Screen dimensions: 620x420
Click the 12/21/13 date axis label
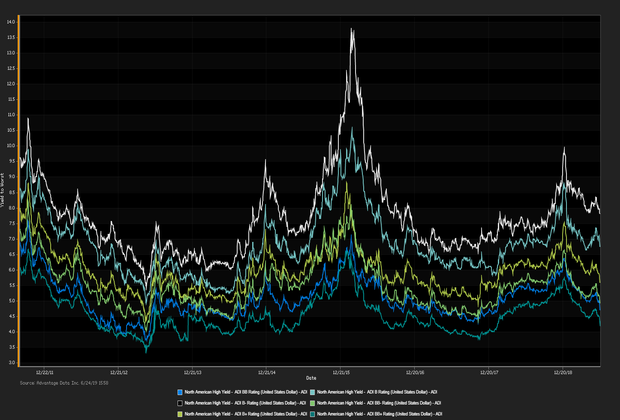(193, 373)
